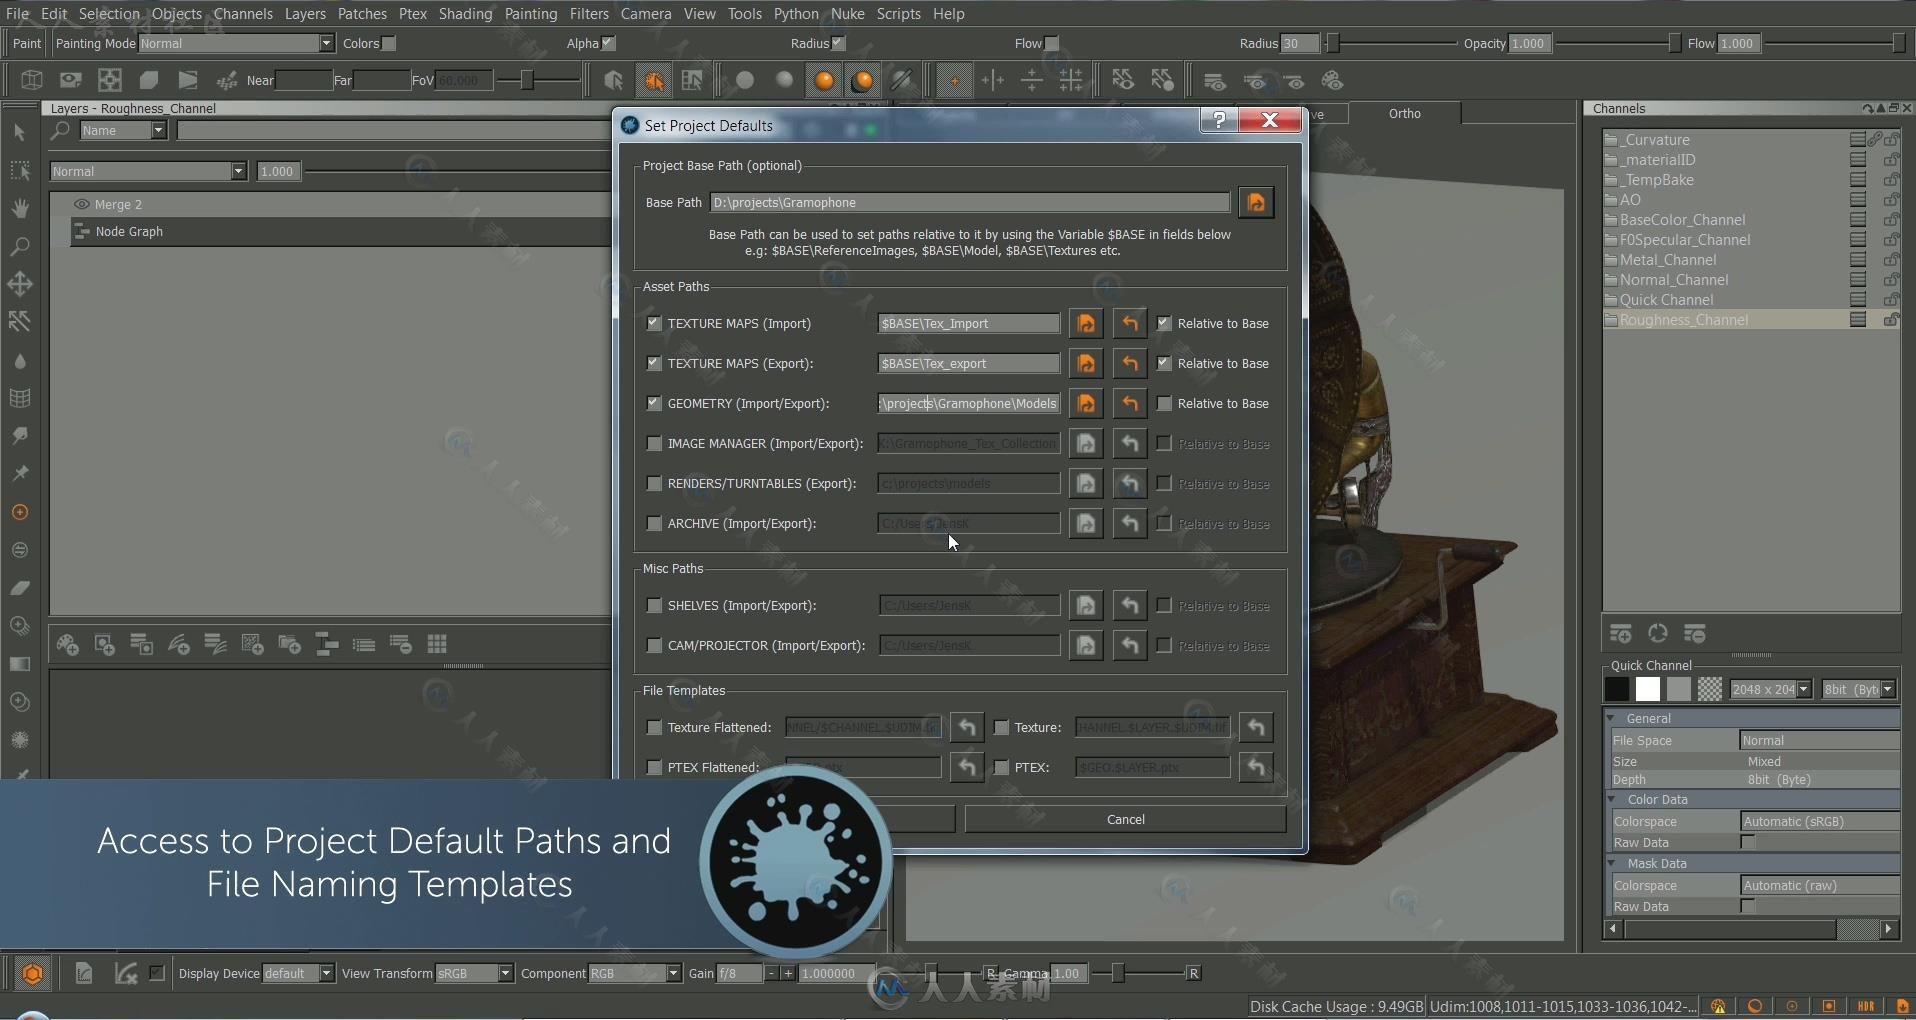Click the Base Path input field
Viewport: 1916px width, 1020px height.
point(970,203)
